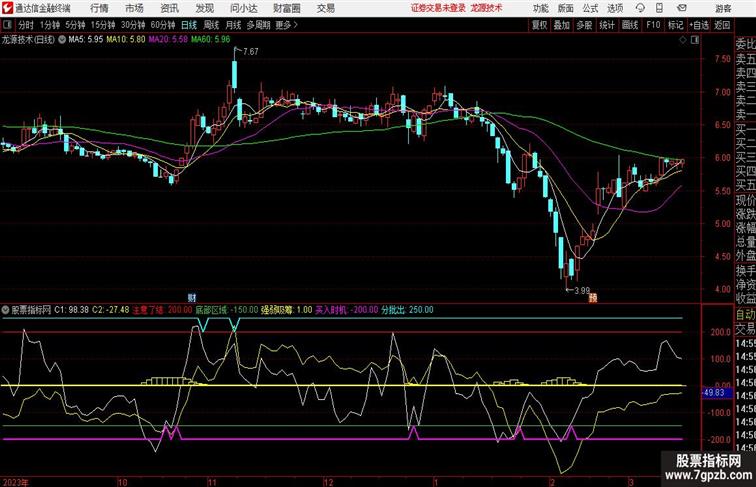Image resolution: width=756 pixels, height=487 pixels.
Task: Click the 分批出: 250.00 label
Action: pos(407,310)
